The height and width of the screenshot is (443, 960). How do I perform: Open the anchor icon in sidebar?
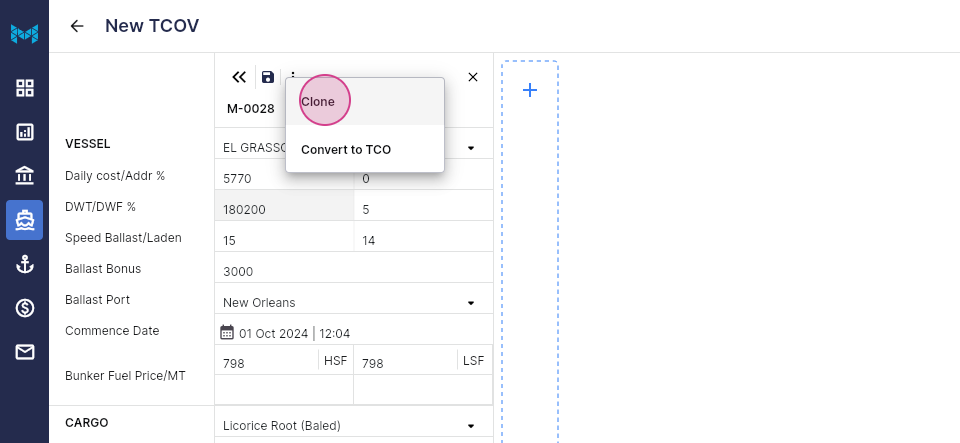24,264
